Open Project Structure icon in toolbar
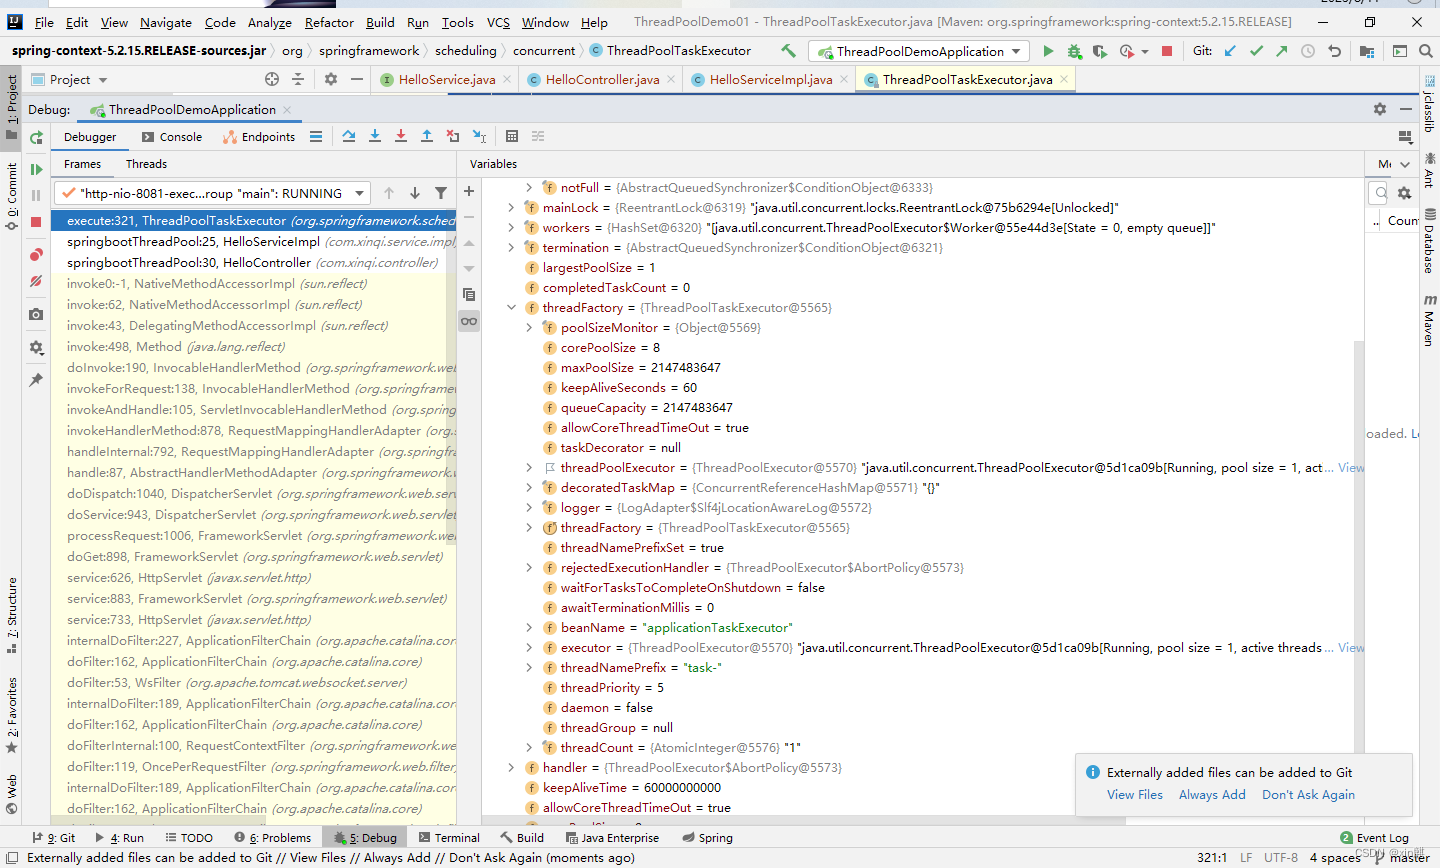The height and width of the screenshot is (868, 1440). pyautogui.click(x=1367, y=51)
